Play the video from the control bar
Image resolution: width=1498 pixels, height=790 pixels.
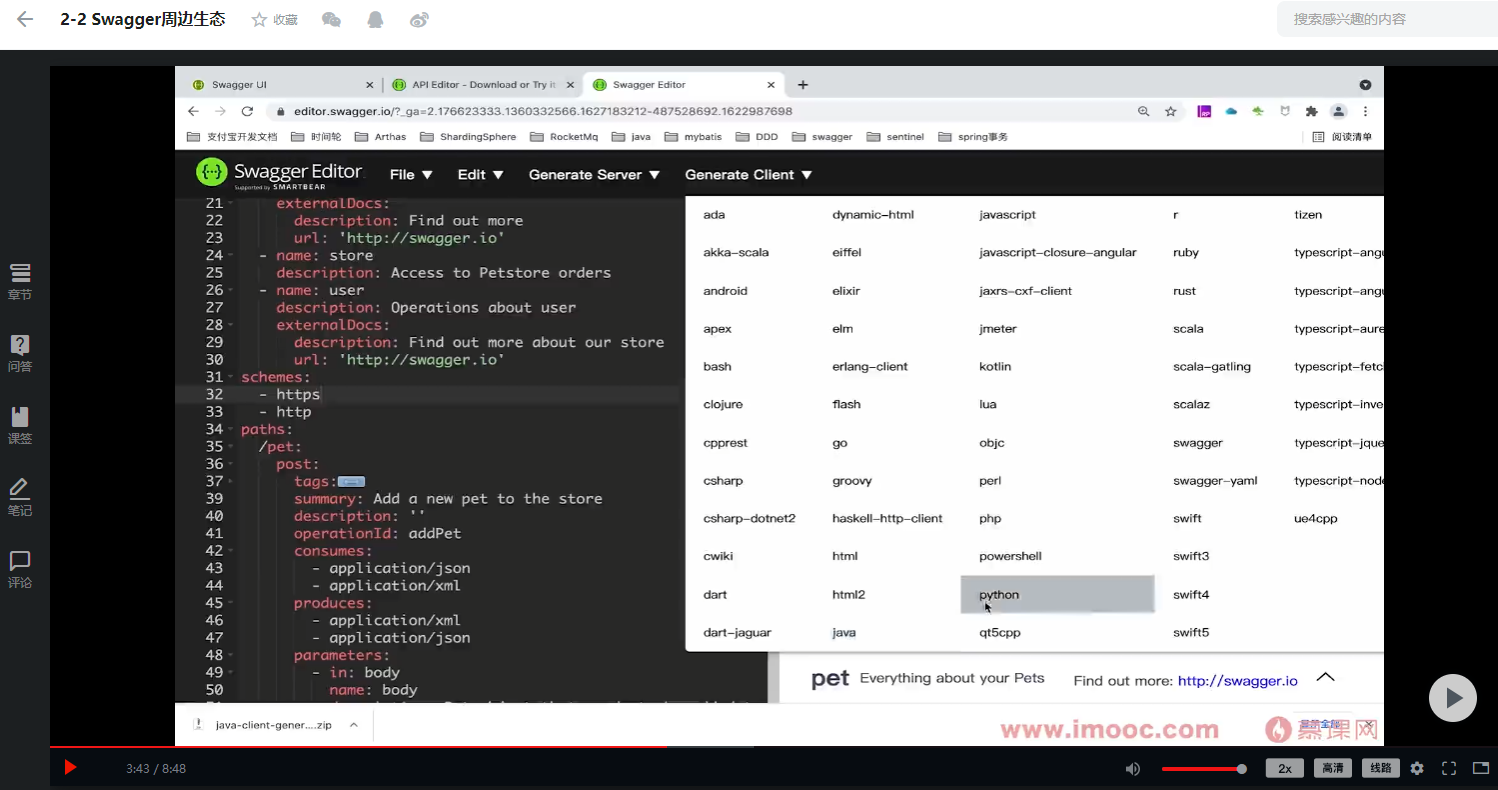[x=70, y=768]
